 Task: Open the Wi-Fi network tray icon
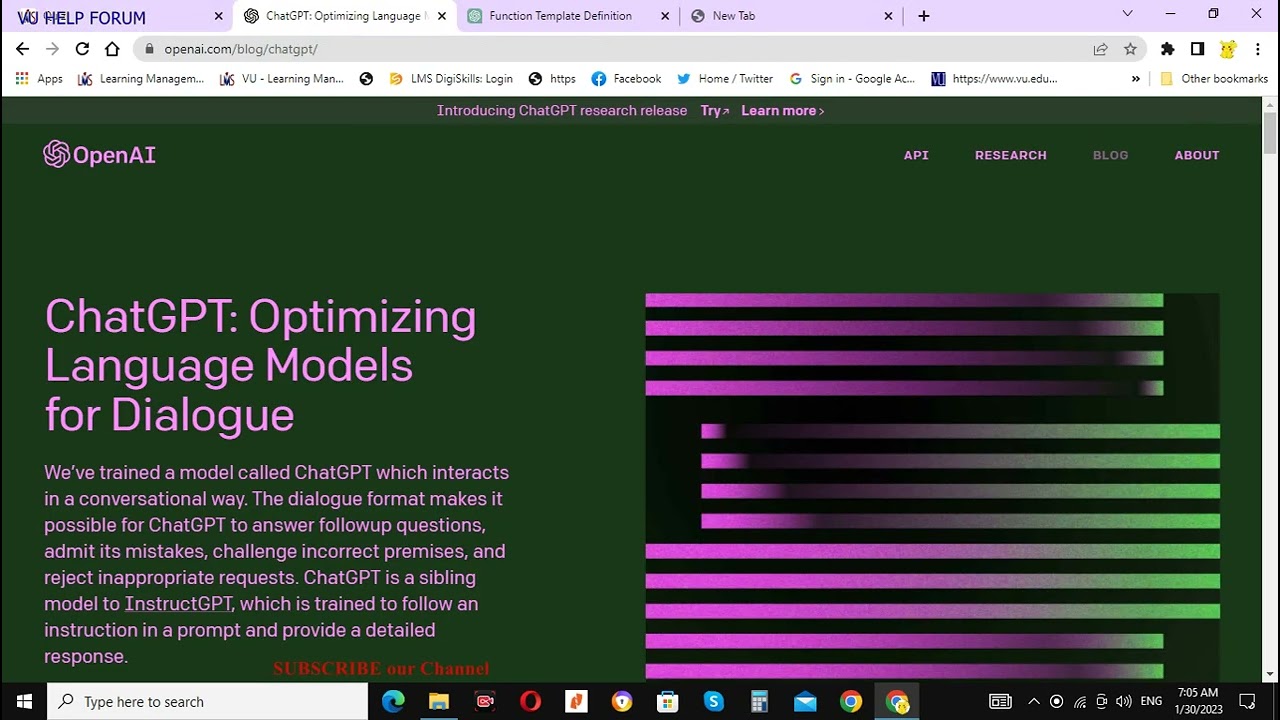tap(1079, 701)
